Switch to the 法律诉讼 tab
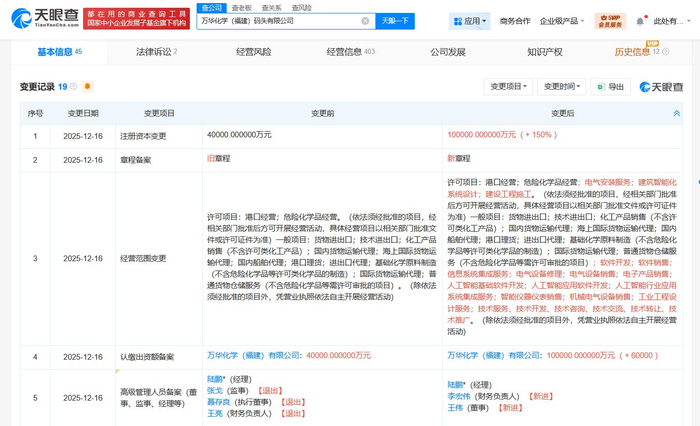The width and height of the screenshot is (700, 426). coord(155,52)
